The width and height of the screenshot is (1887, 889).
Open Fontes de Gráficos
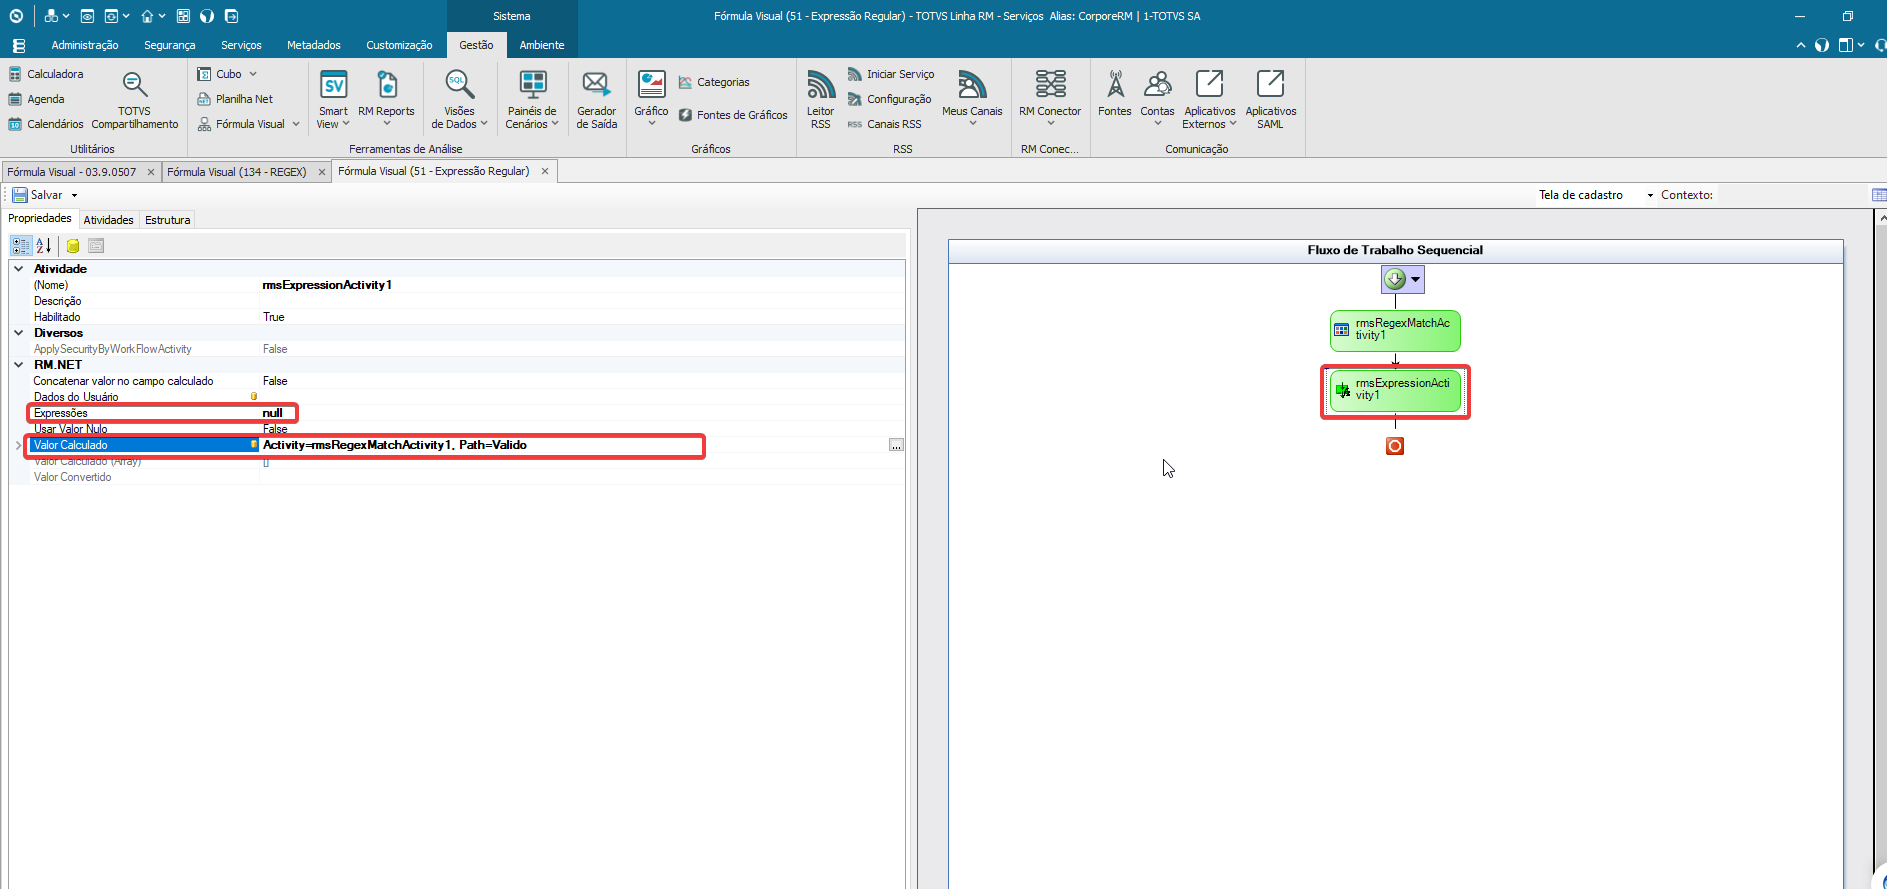click(x=733, y=115)
